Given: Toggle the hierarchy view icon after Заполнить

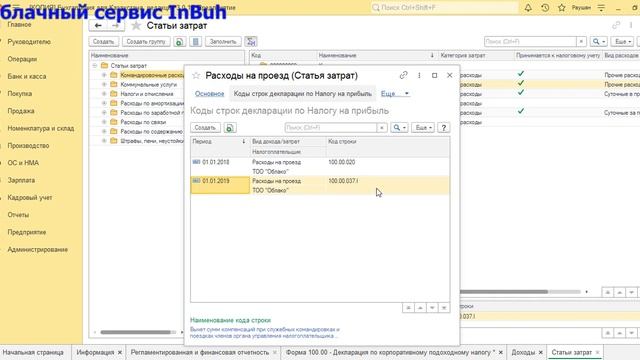Looking at the screenshot, I should 251,42.
